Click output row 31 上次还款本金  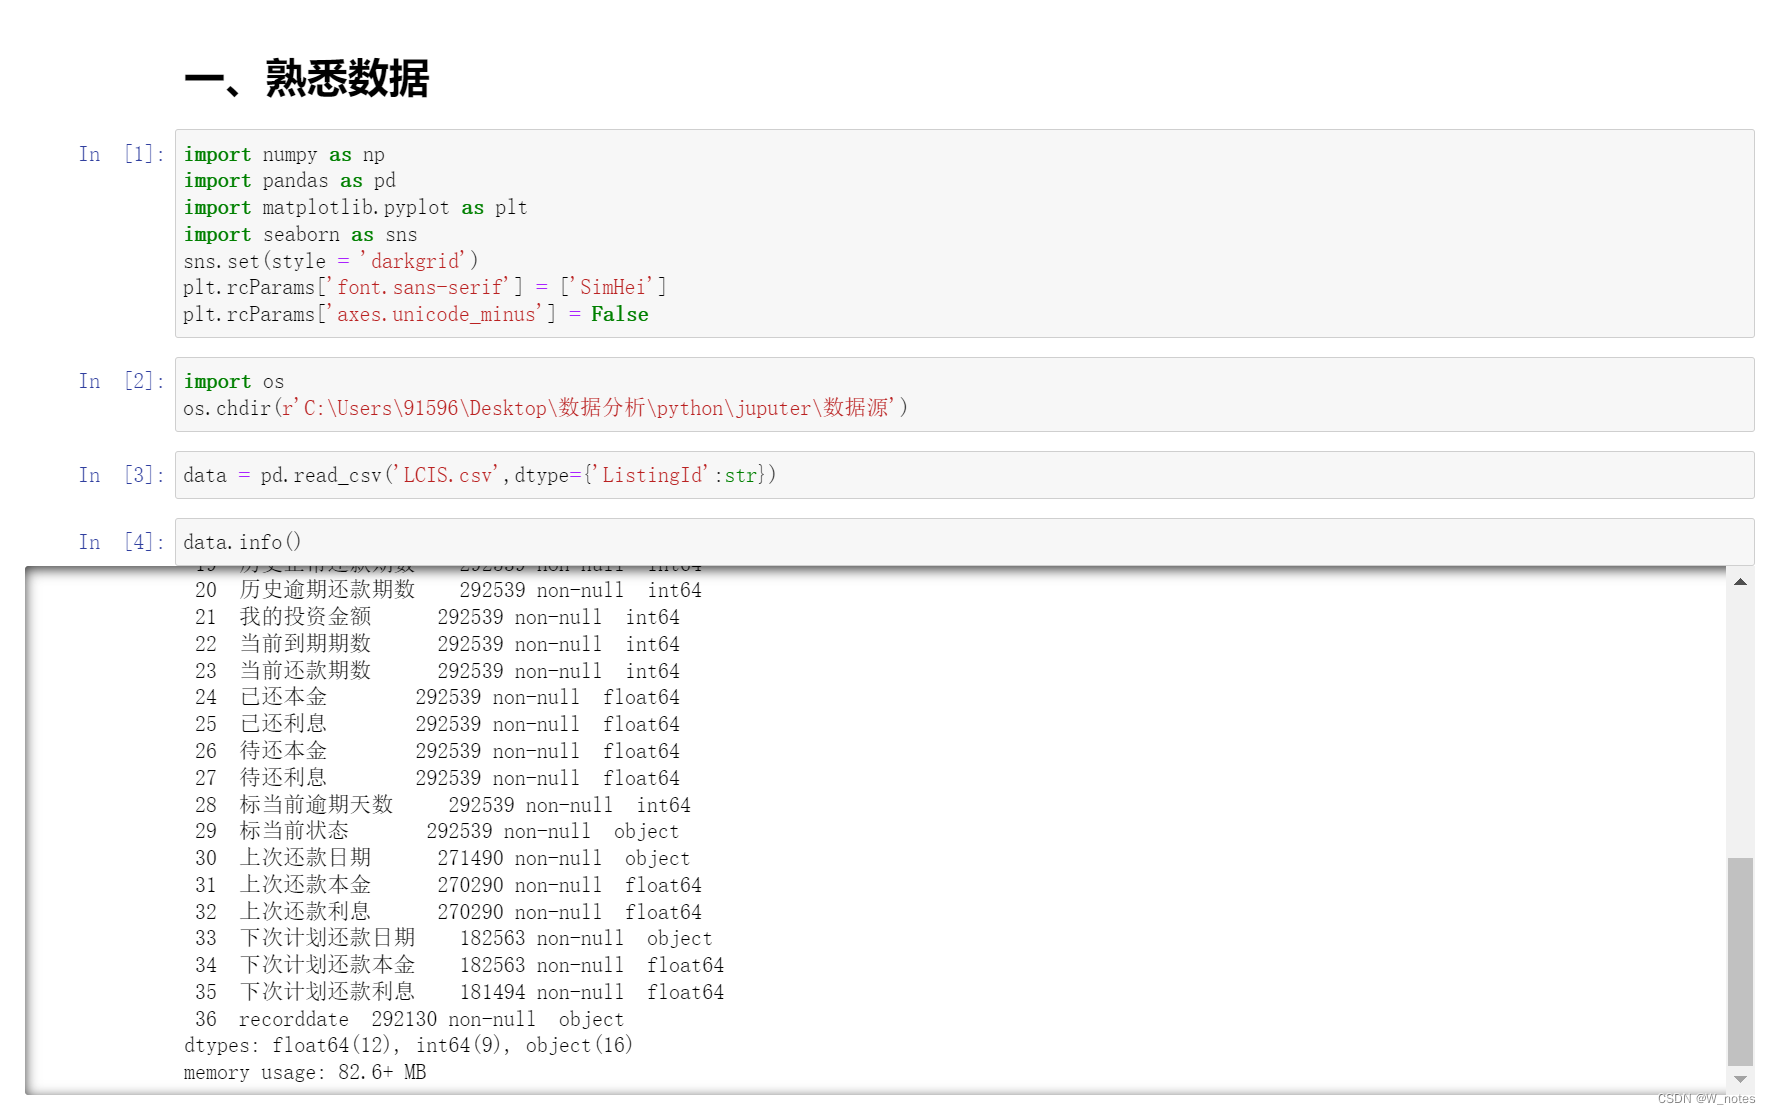tap(448, 886)
